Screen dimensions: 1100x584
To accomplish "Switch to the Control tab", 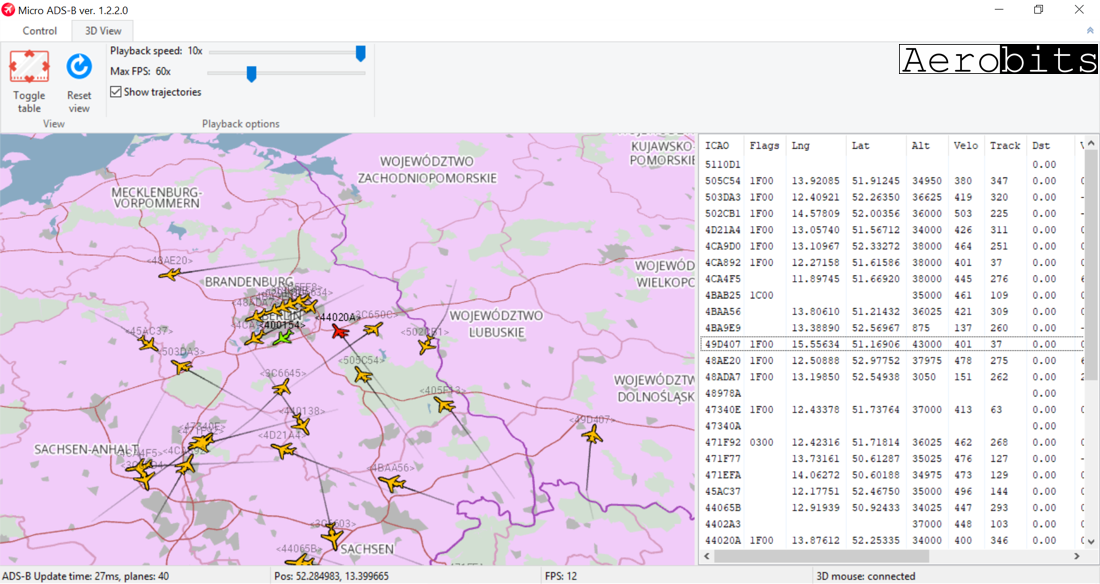I will [x=40, y=31].
